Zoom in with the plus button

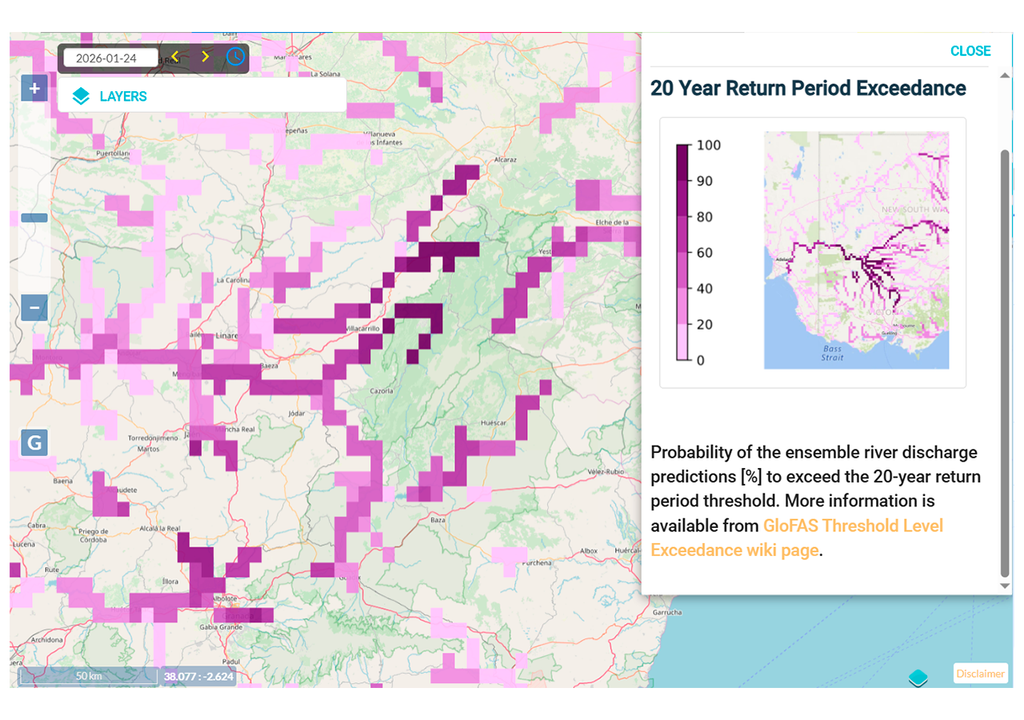[x=35, y=89]
